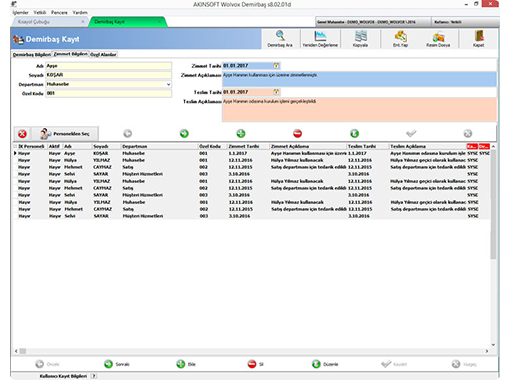Click Sonraki button at bottom
This screenshot has width=510, height=380.
[117, 364]
